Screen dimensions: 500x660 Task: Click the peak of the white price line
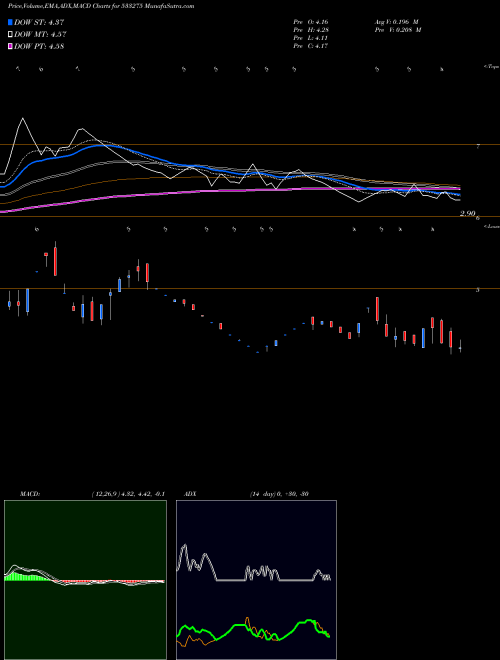click(22, 119)
